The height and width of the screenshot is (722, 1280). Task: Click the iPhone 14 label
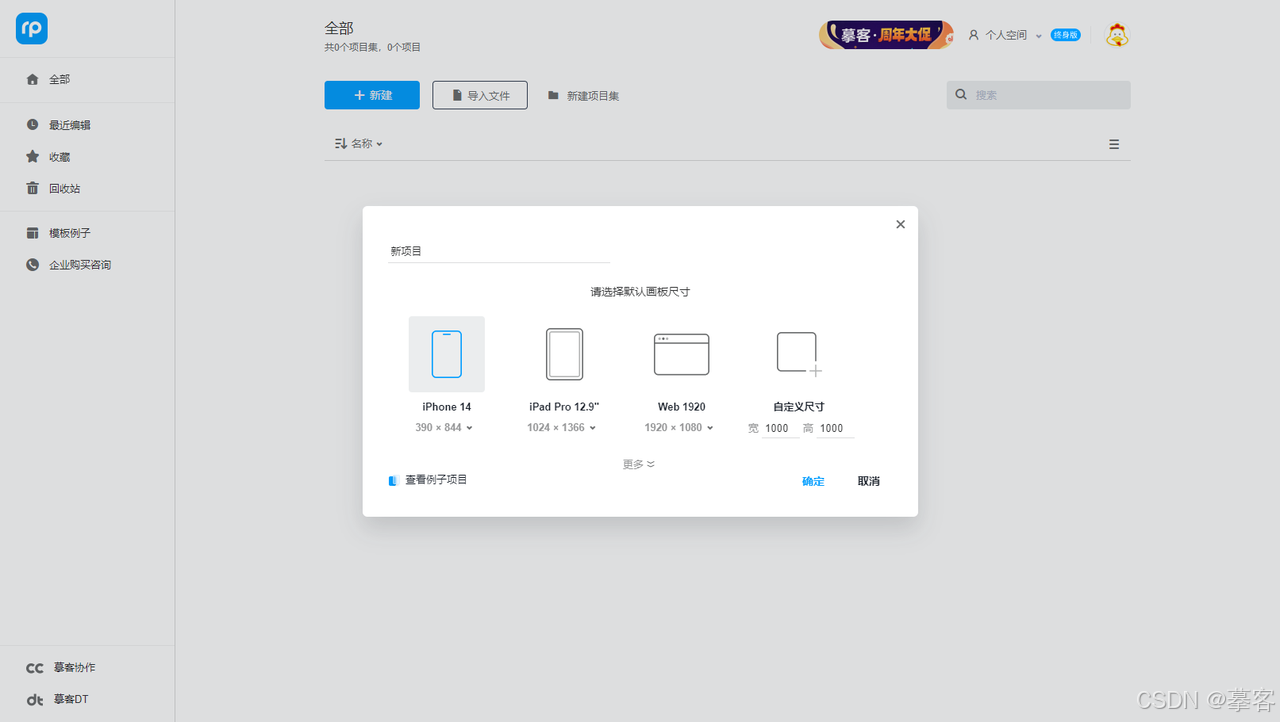[x=447, y=407]
